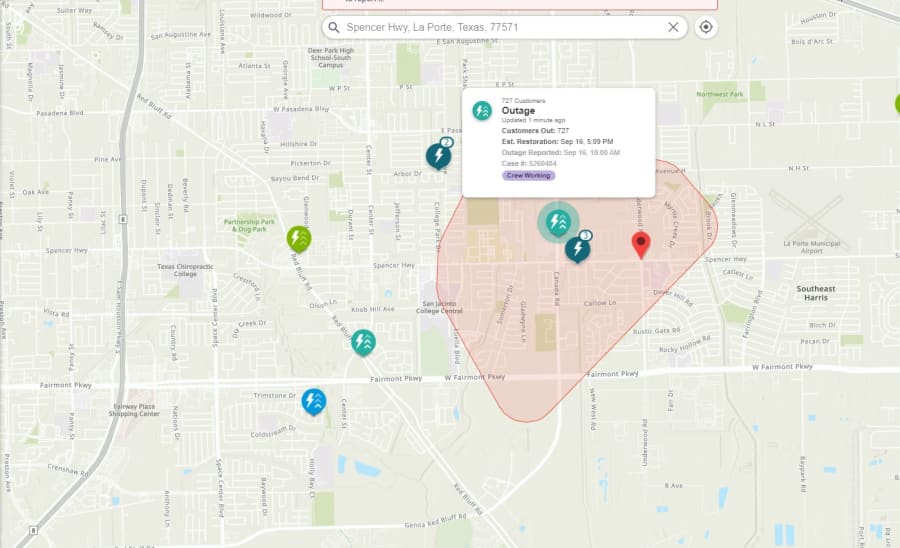Screen dimensions: 900x548
Task: Click 'Crenshaw Rd' street label
Action: 68,469
